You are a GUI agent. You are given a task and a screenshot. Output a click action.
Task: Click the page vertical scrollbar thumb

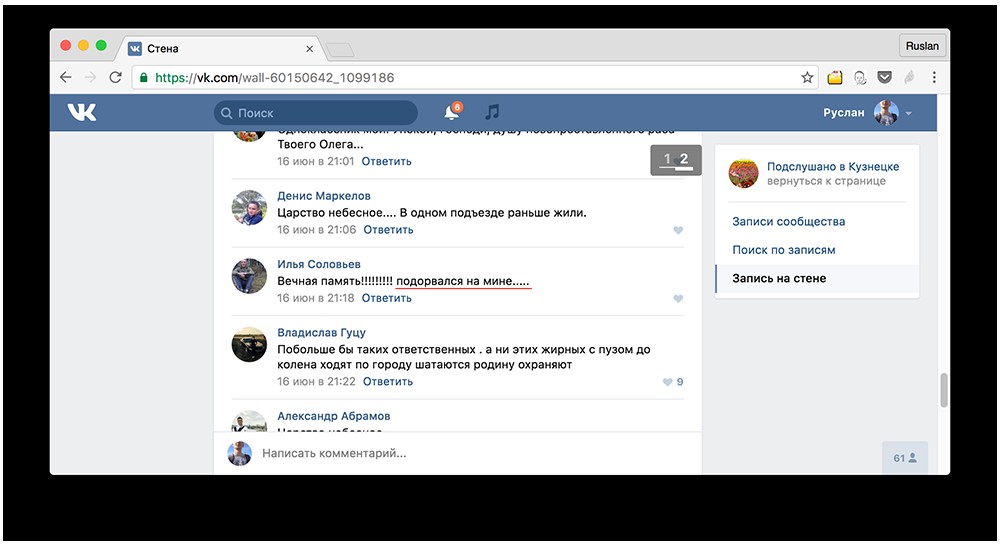pos(943,390)
